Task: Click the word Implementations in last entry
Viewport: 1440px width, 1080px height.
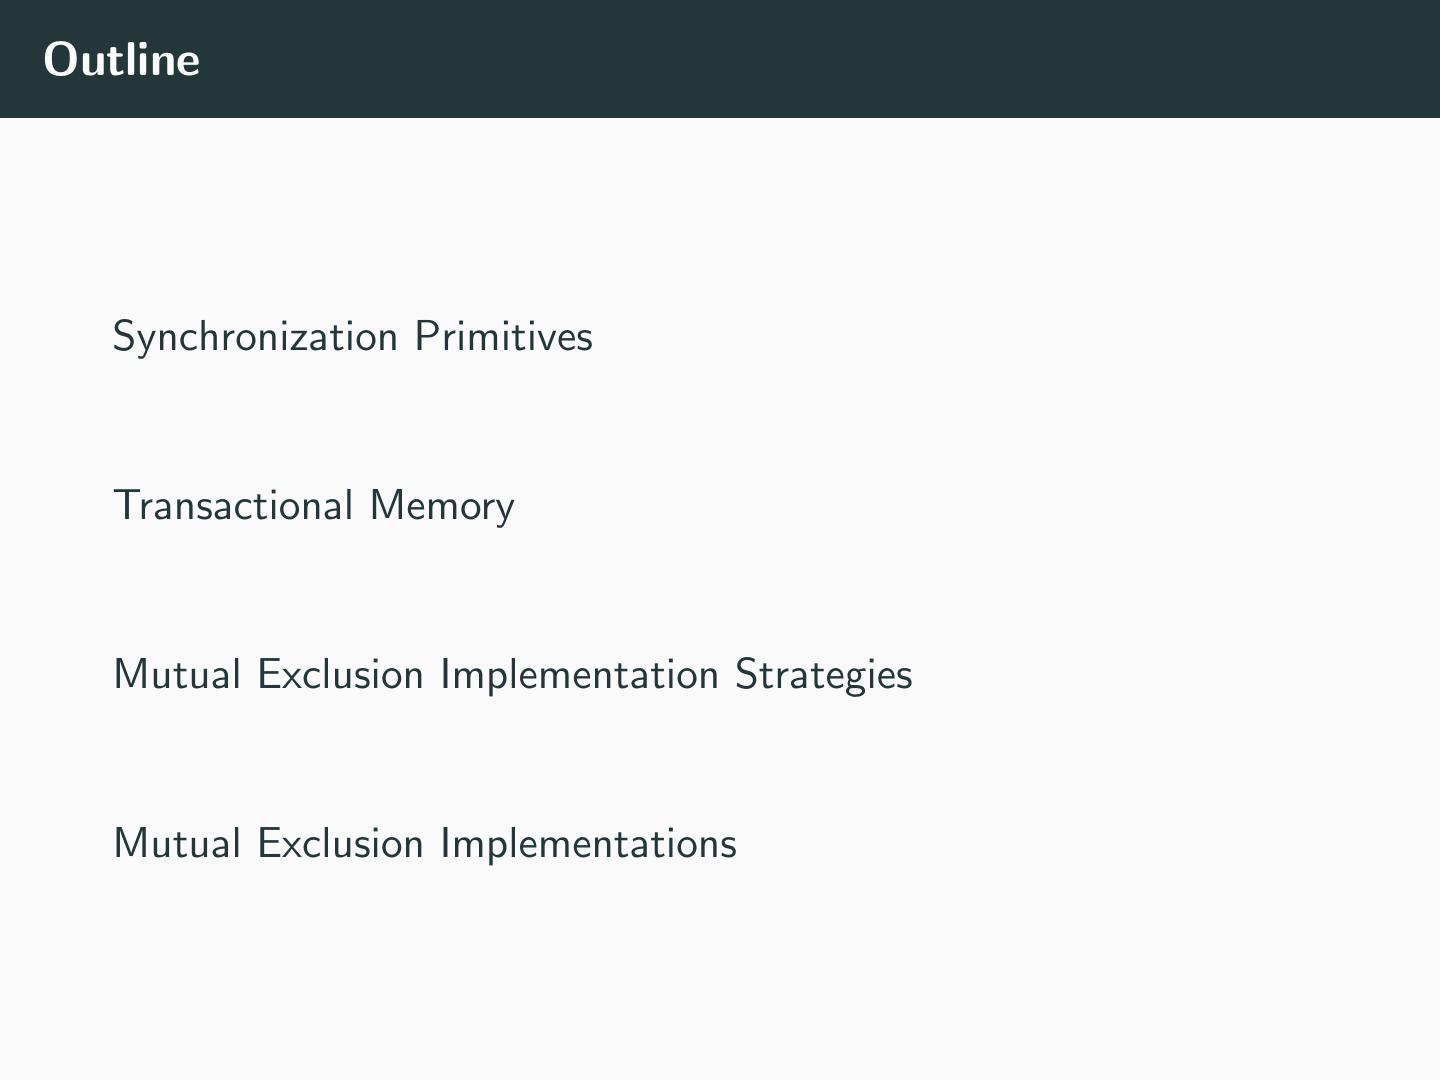Action: (588, 844)
